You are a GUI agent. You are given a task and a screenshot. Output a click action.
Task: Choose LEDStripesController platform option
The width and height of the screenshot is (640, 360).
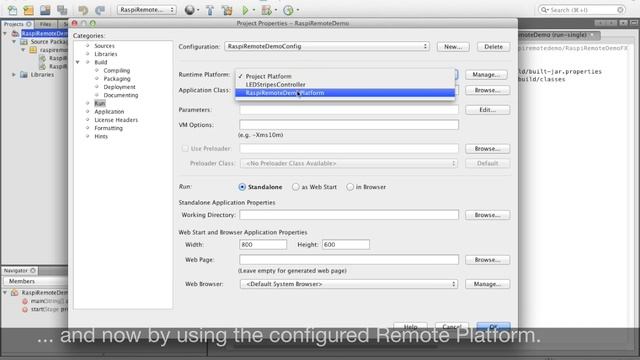coord(345,84)
